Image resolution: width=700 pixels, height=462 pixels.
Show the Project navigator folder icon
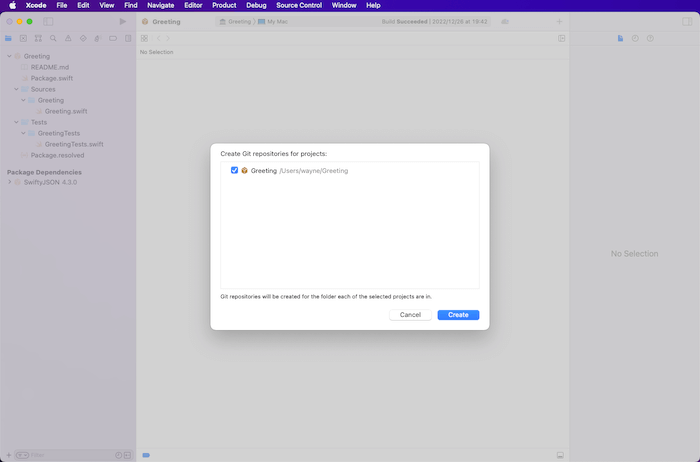(8, 38)
